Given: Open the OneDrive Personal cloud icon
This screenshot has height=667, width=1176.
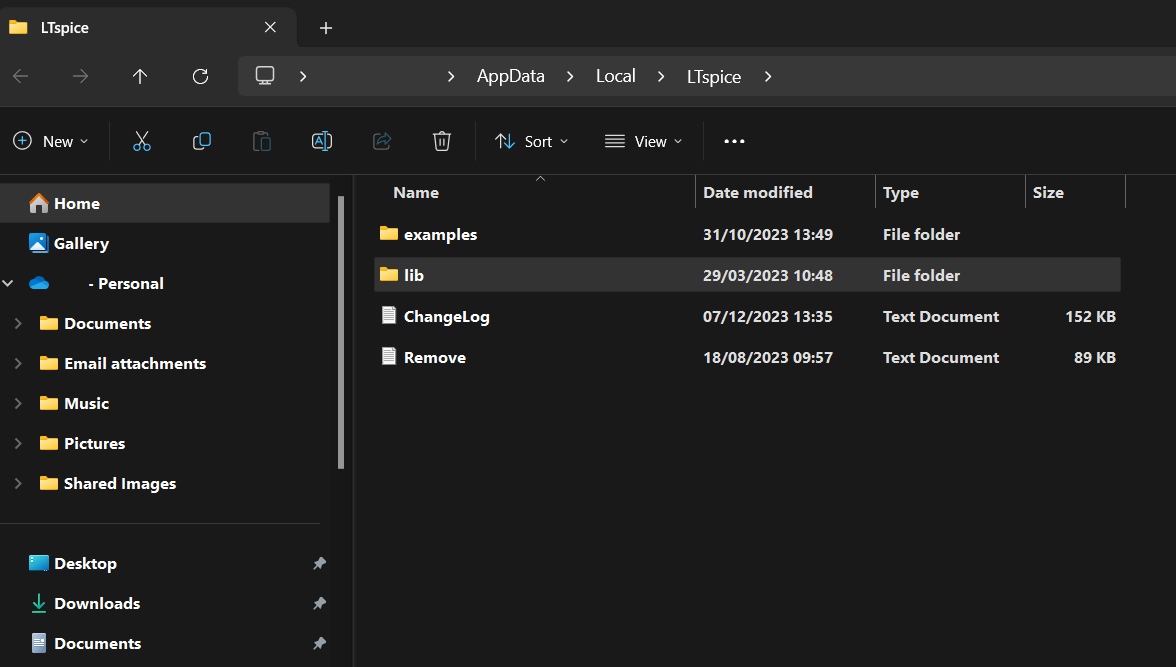Looking at the screenshot, I should (x=39, y=283).
